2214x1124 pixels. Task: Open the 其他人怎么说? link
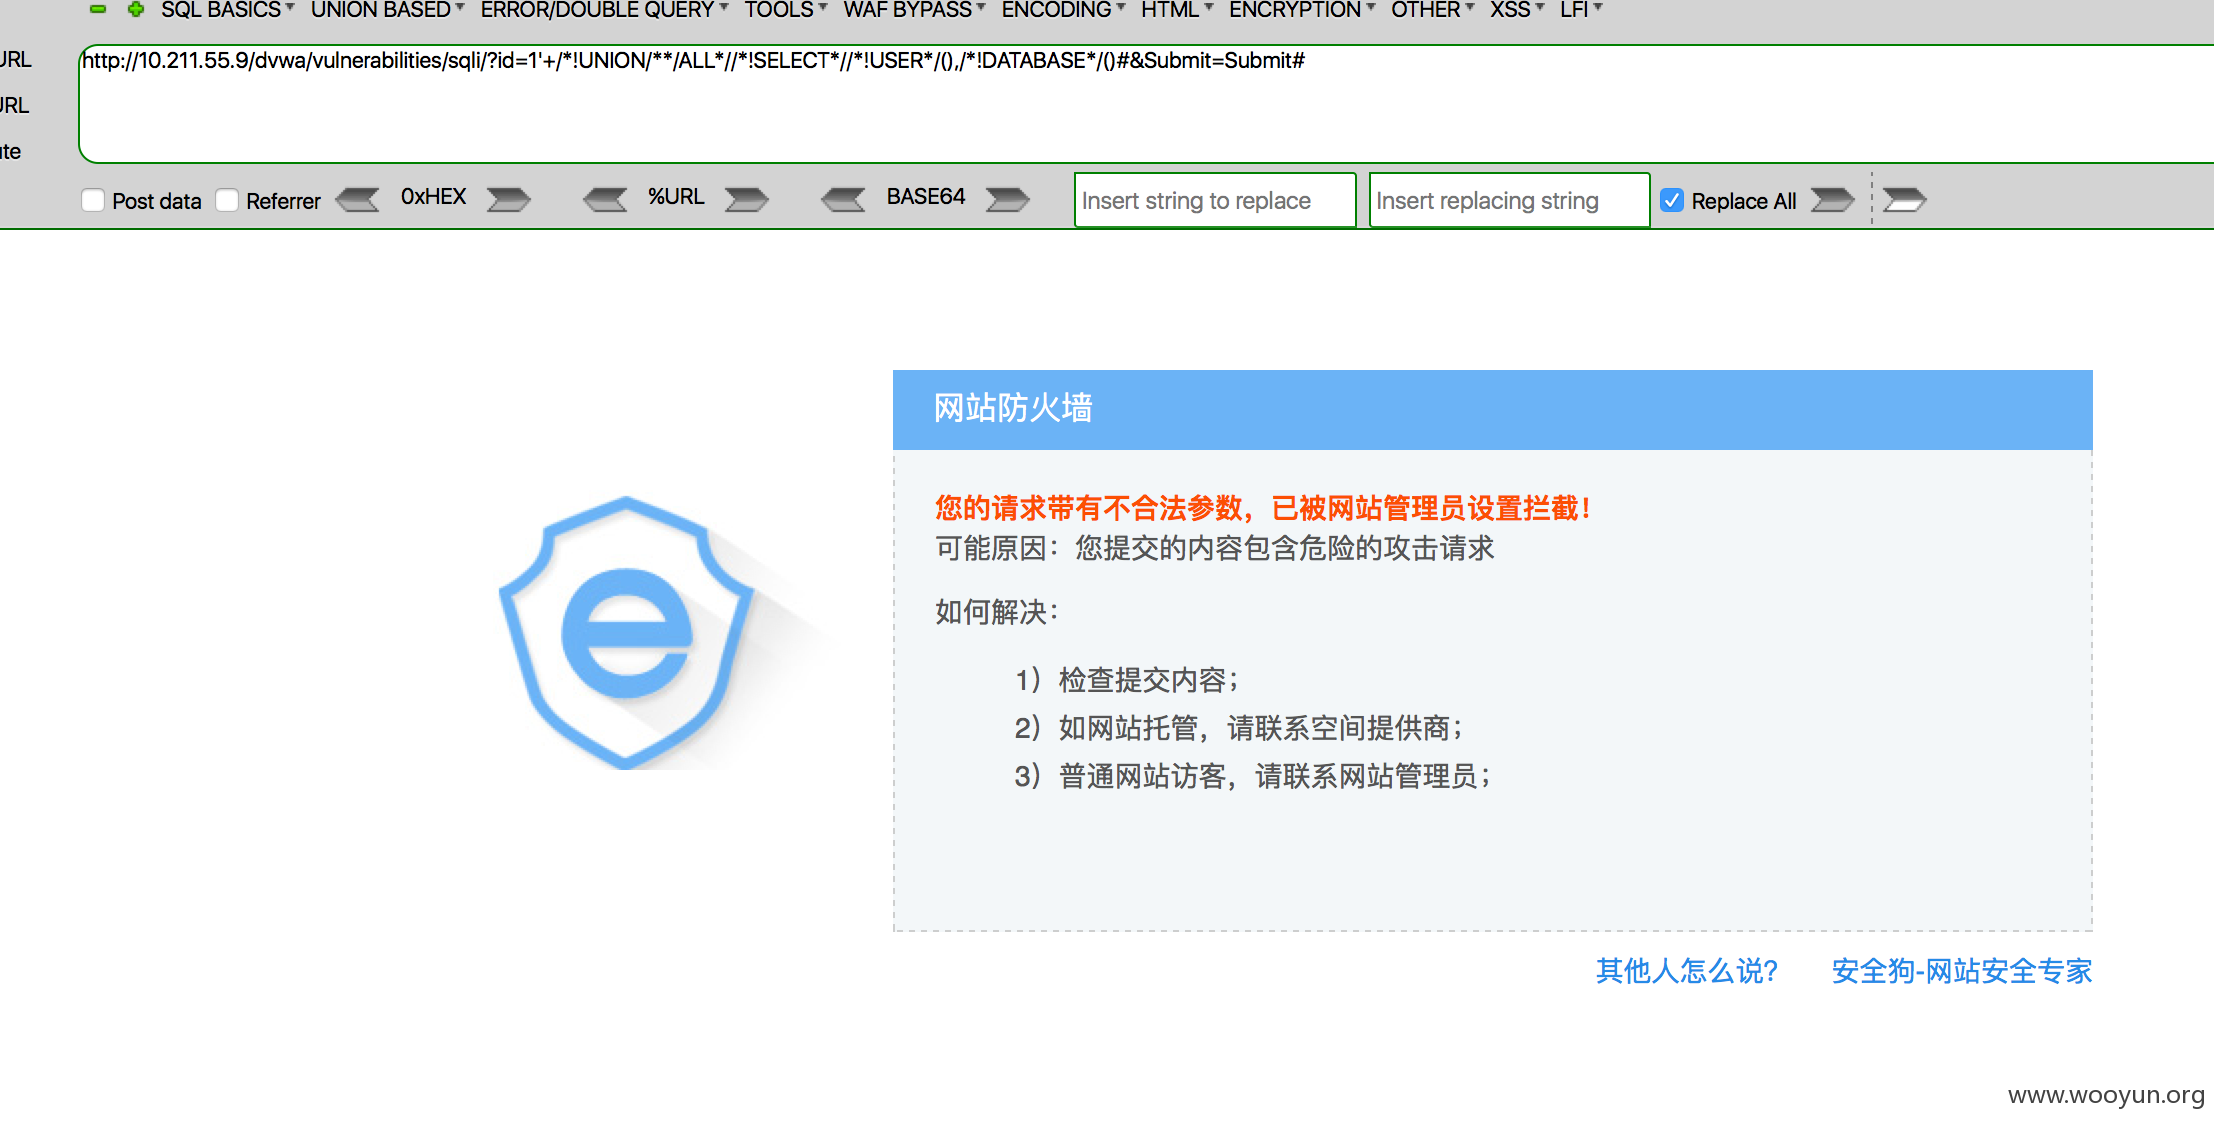tap(1686, 971)
